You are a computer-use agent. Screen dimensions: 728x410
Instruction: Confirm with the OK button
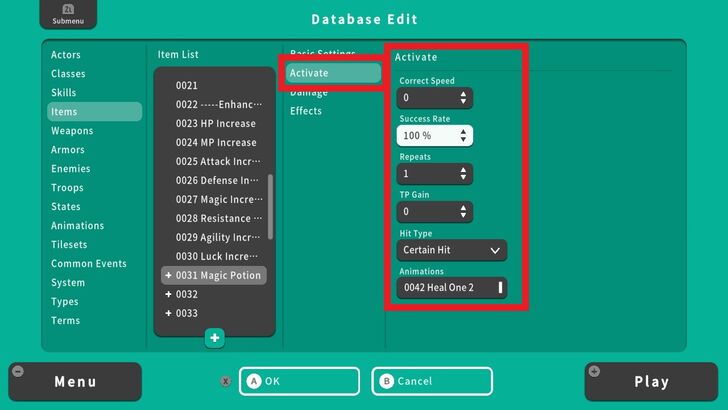(298, 381)
